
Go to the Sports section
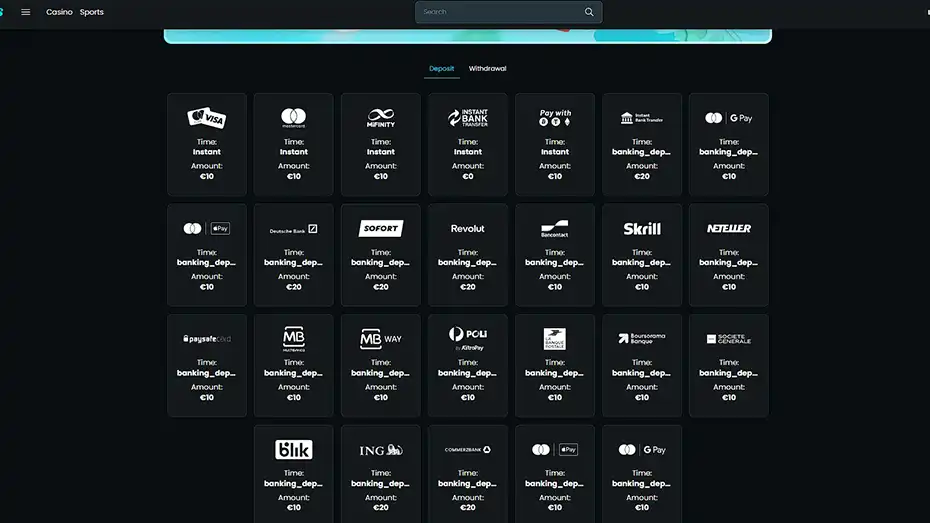[92, 12]
